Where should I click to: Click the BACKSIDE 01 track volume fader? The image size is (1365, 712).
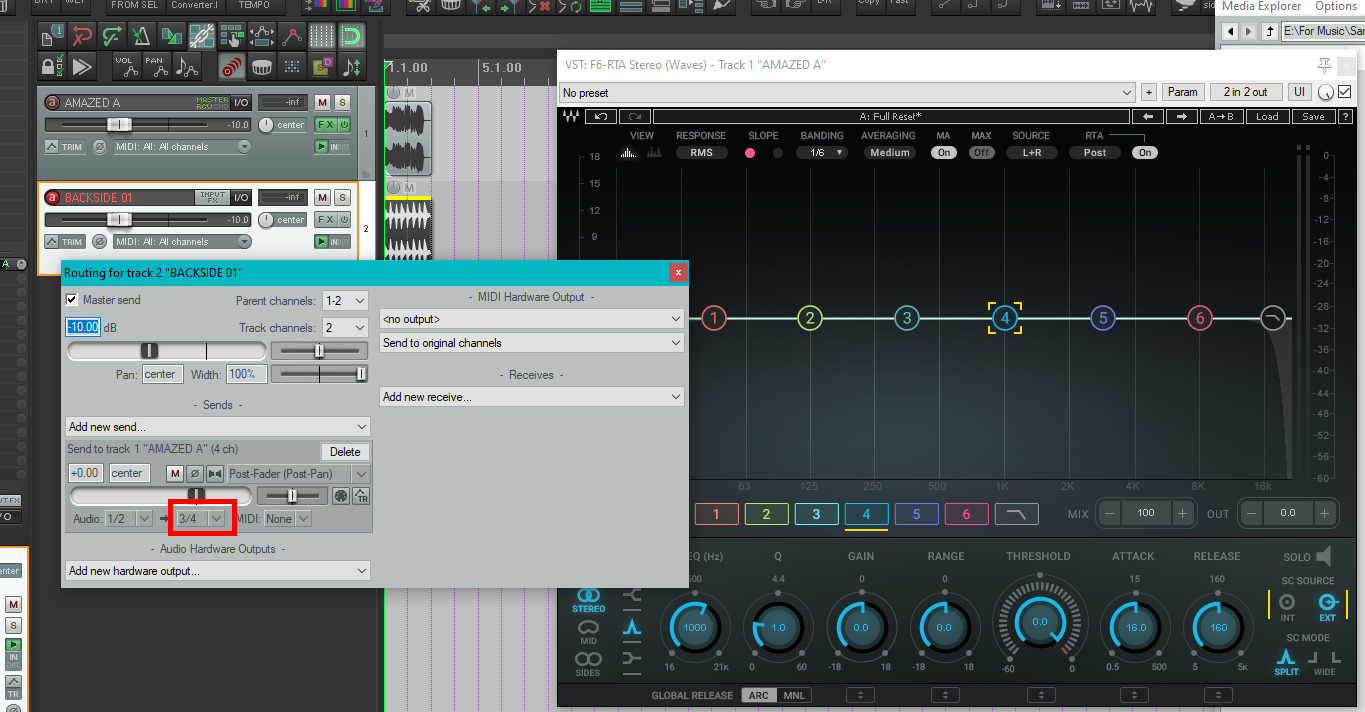[x=119, y=220]
